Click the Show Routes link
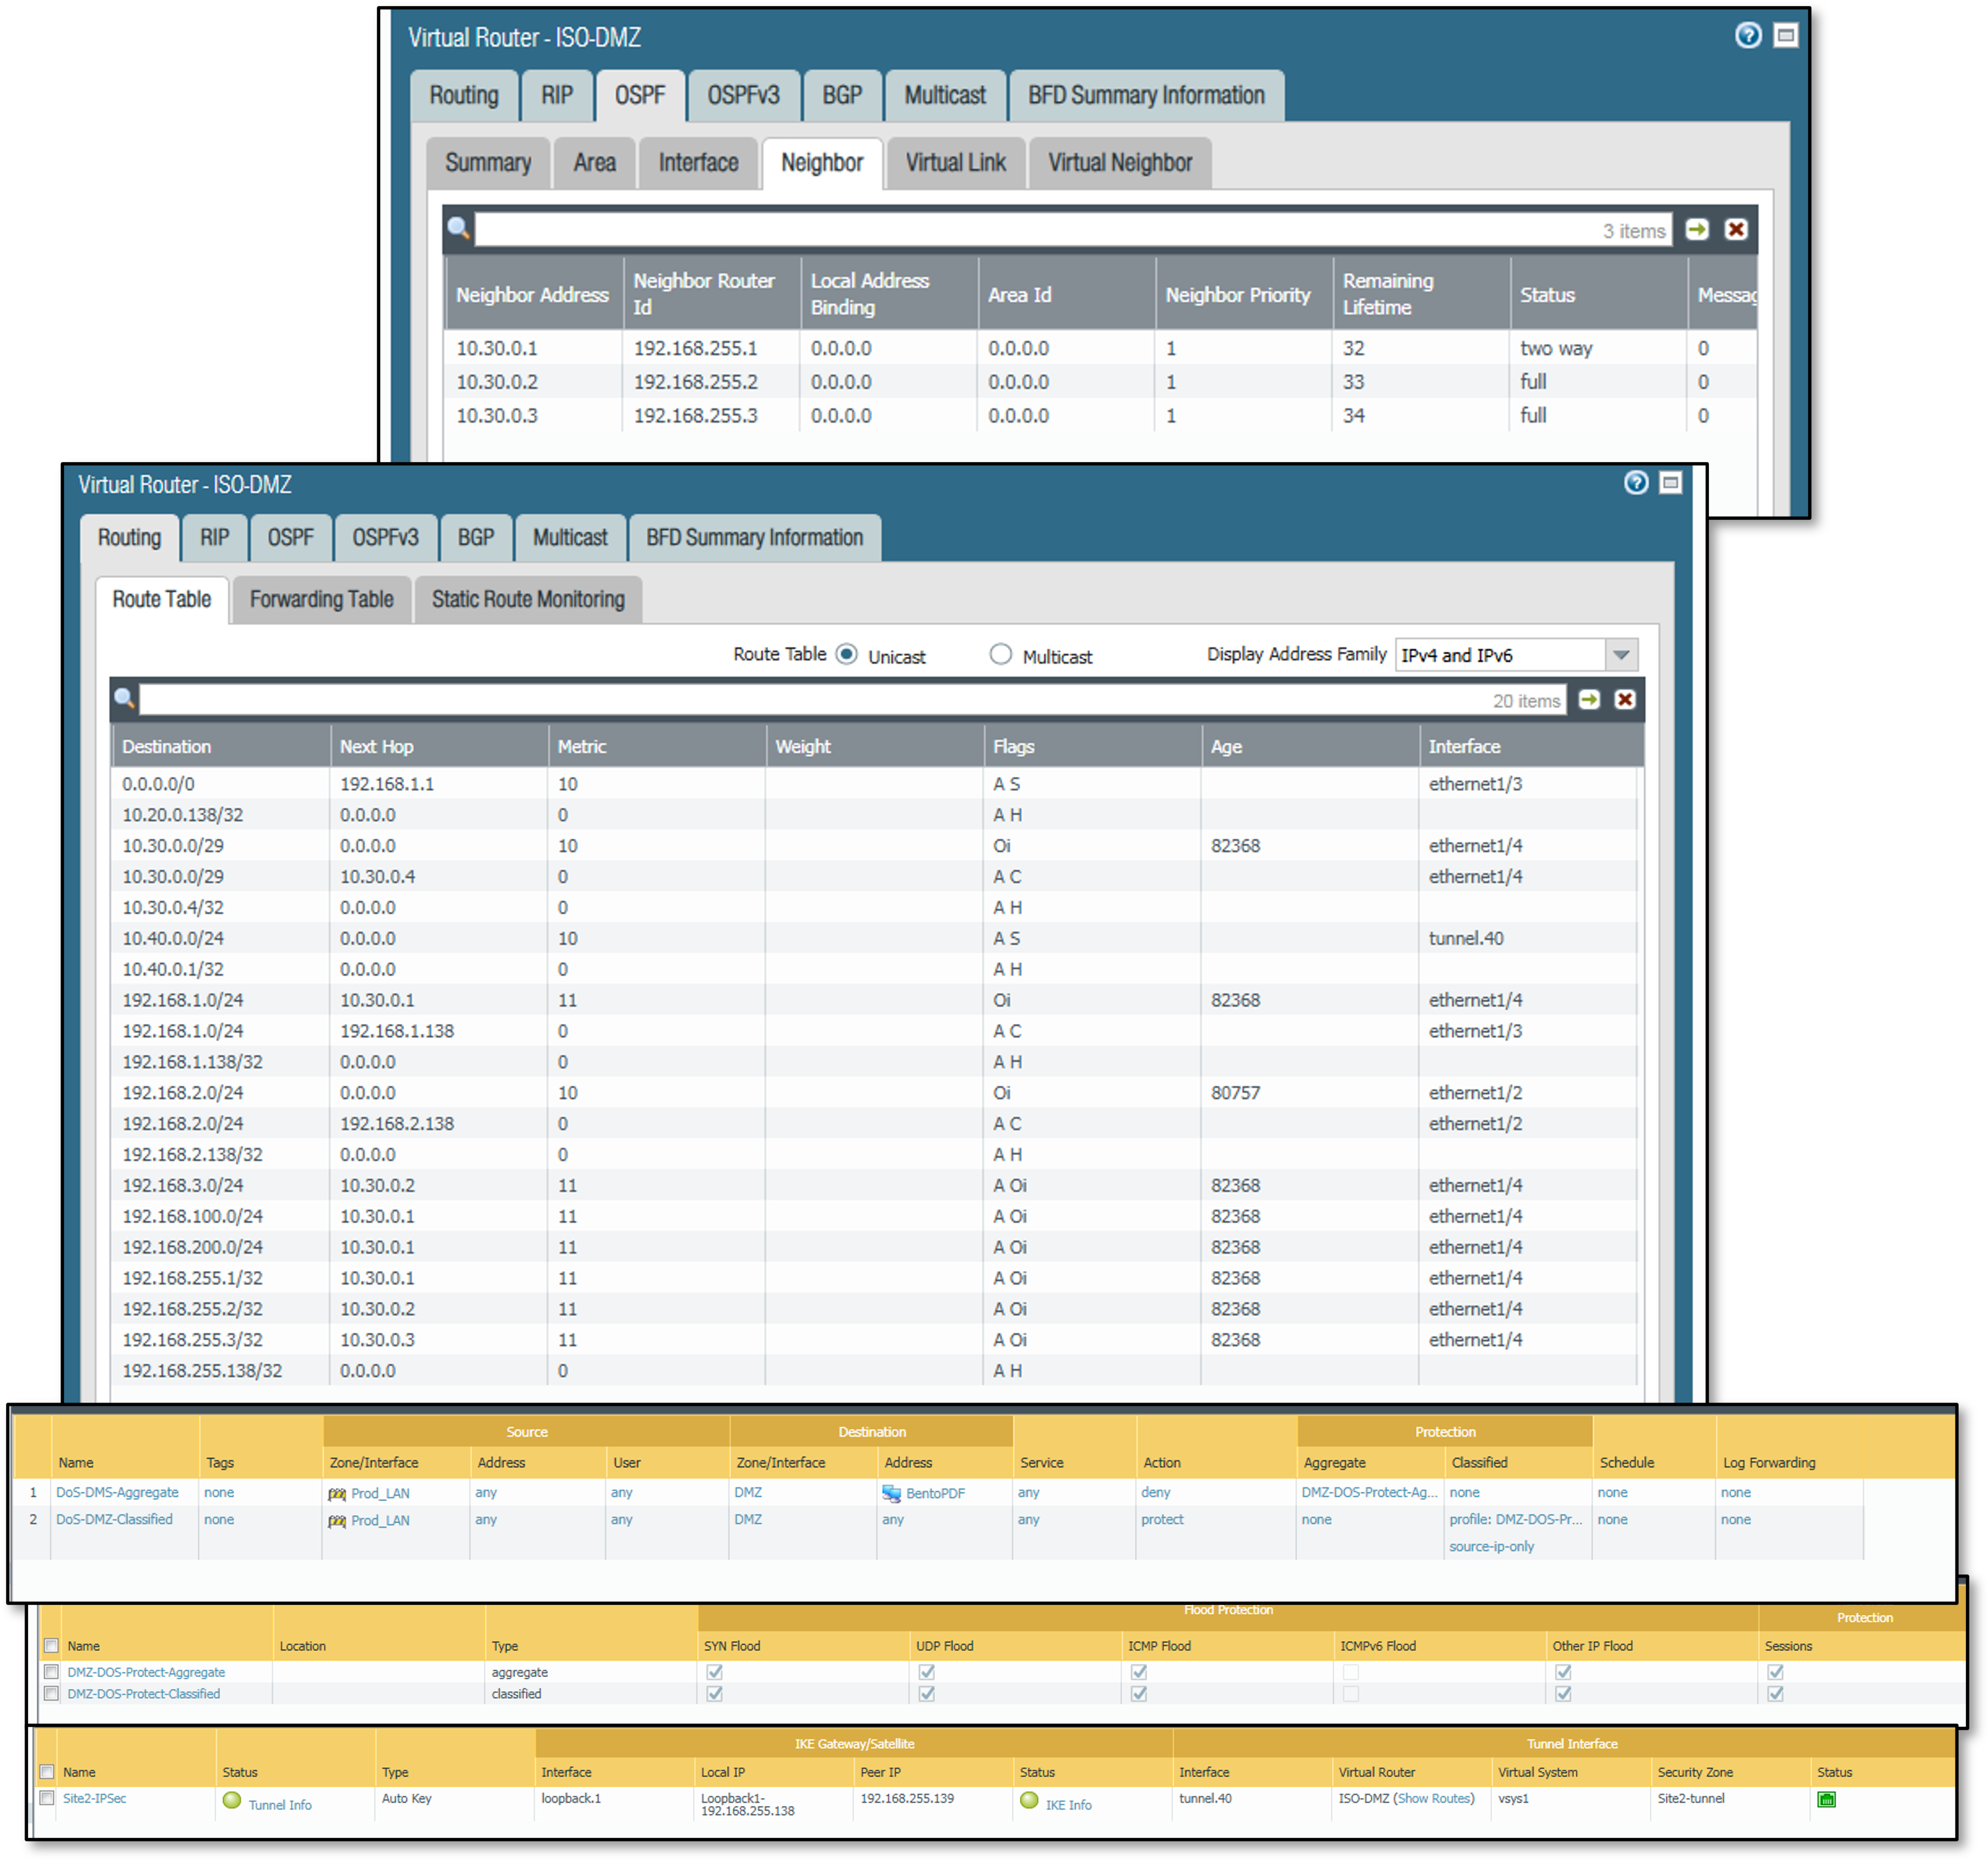Screen dimensions: 1988x1860 click(1434, 1798)
